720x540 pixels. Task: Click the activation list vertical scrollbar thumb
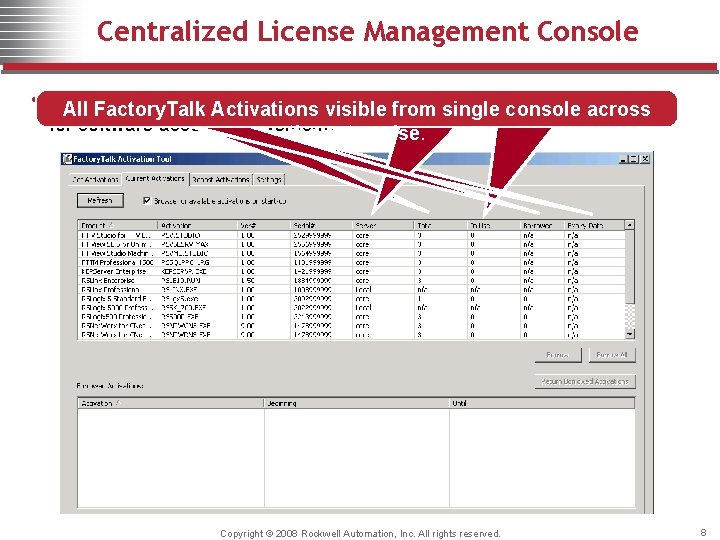[630, 266]
